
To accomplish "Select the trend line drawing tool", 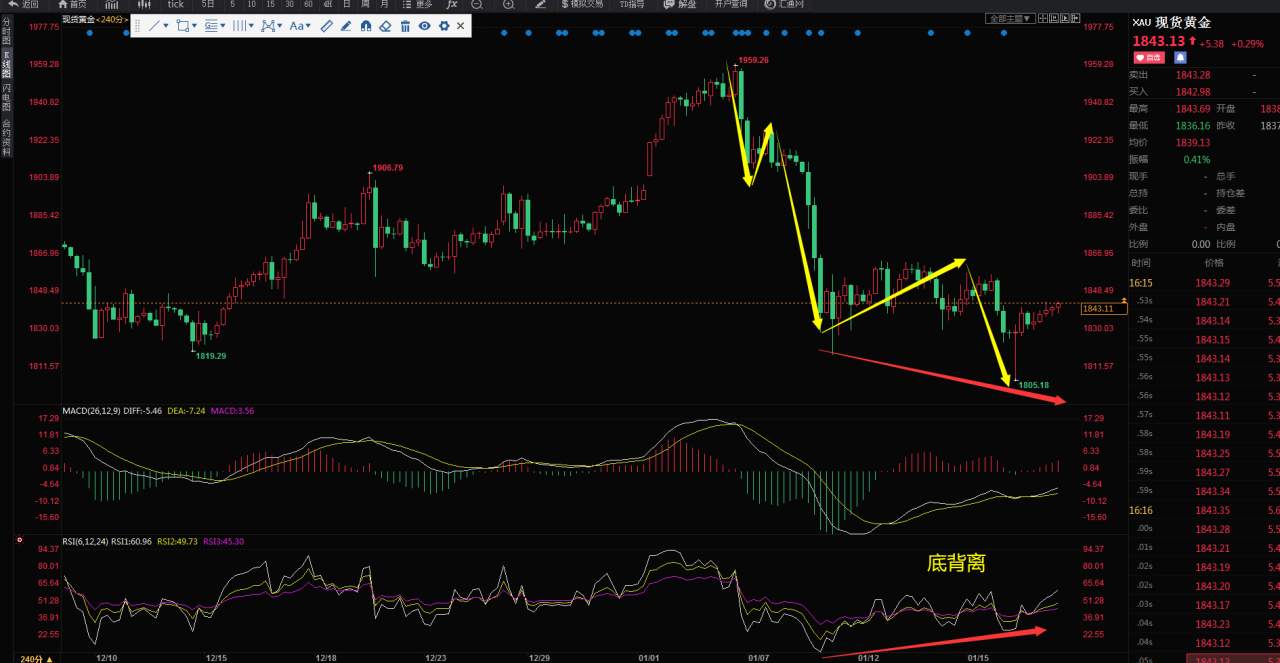I will 154,26.
